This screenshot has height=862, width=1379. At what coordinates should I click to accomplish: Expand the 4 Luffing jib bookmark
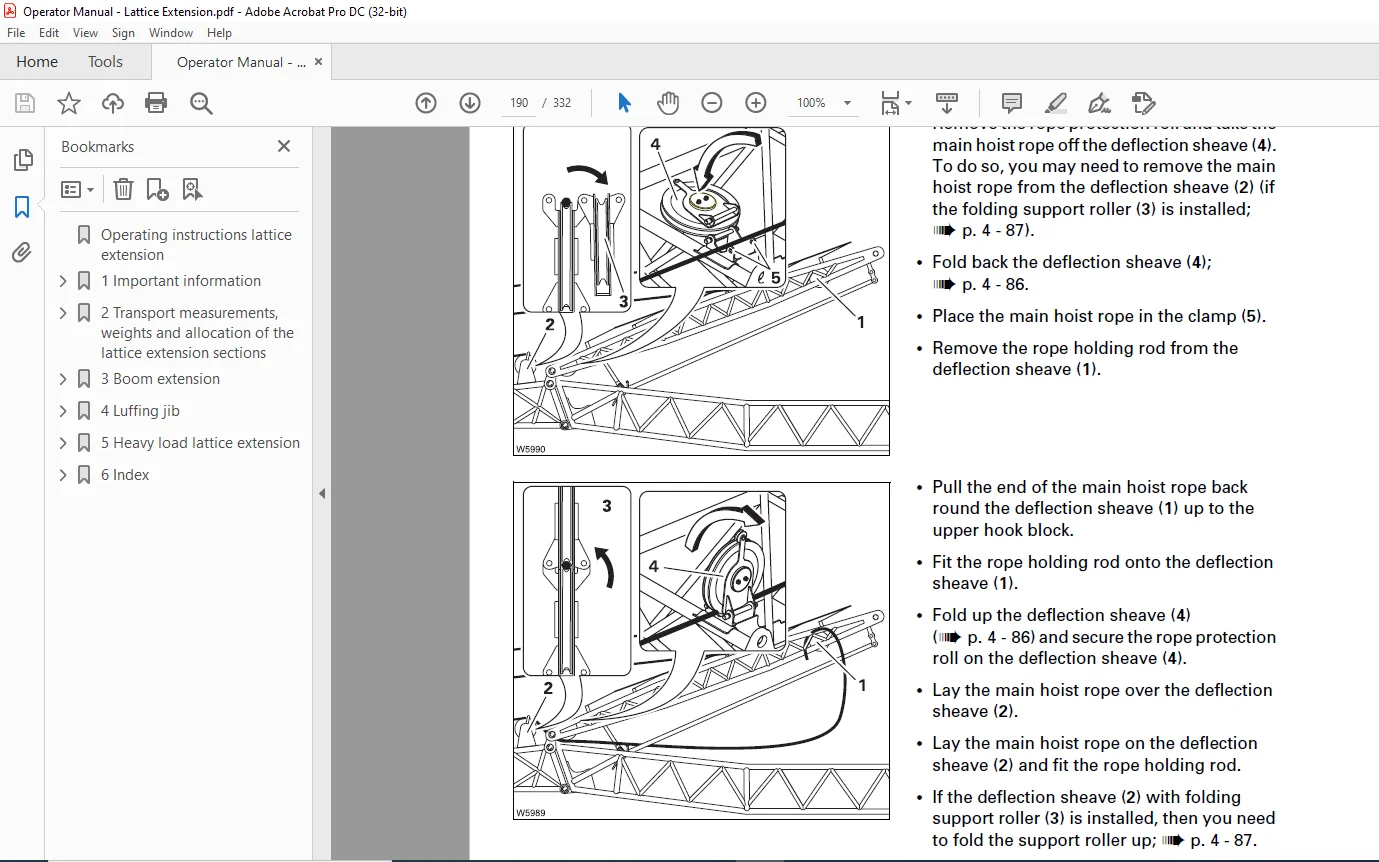point(63,411)
